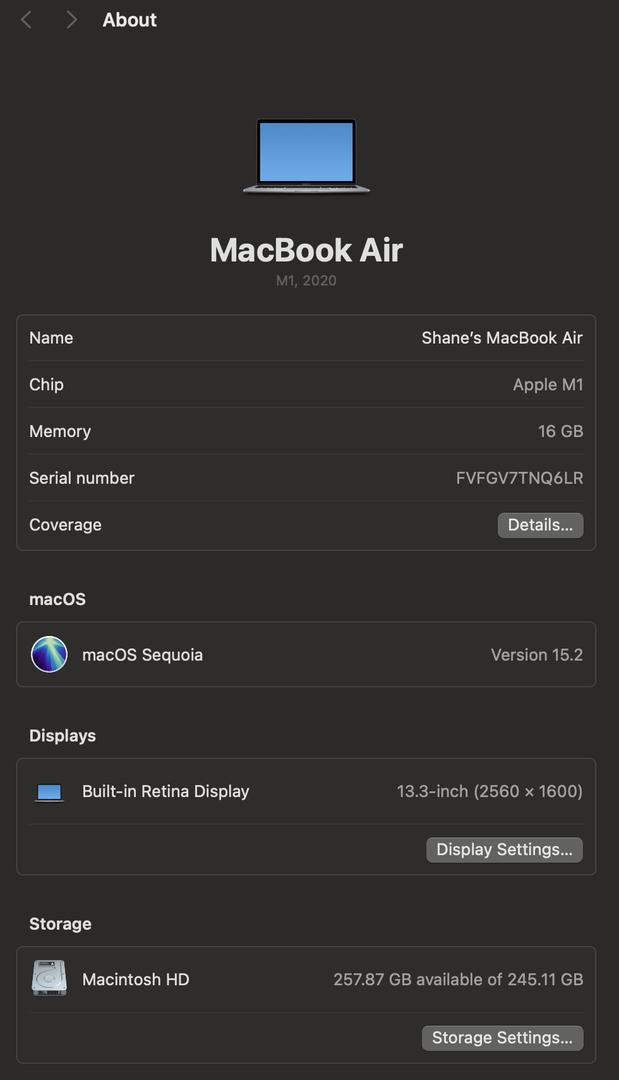
Task: Open Storage Settings
Action: coord(502,1038)
